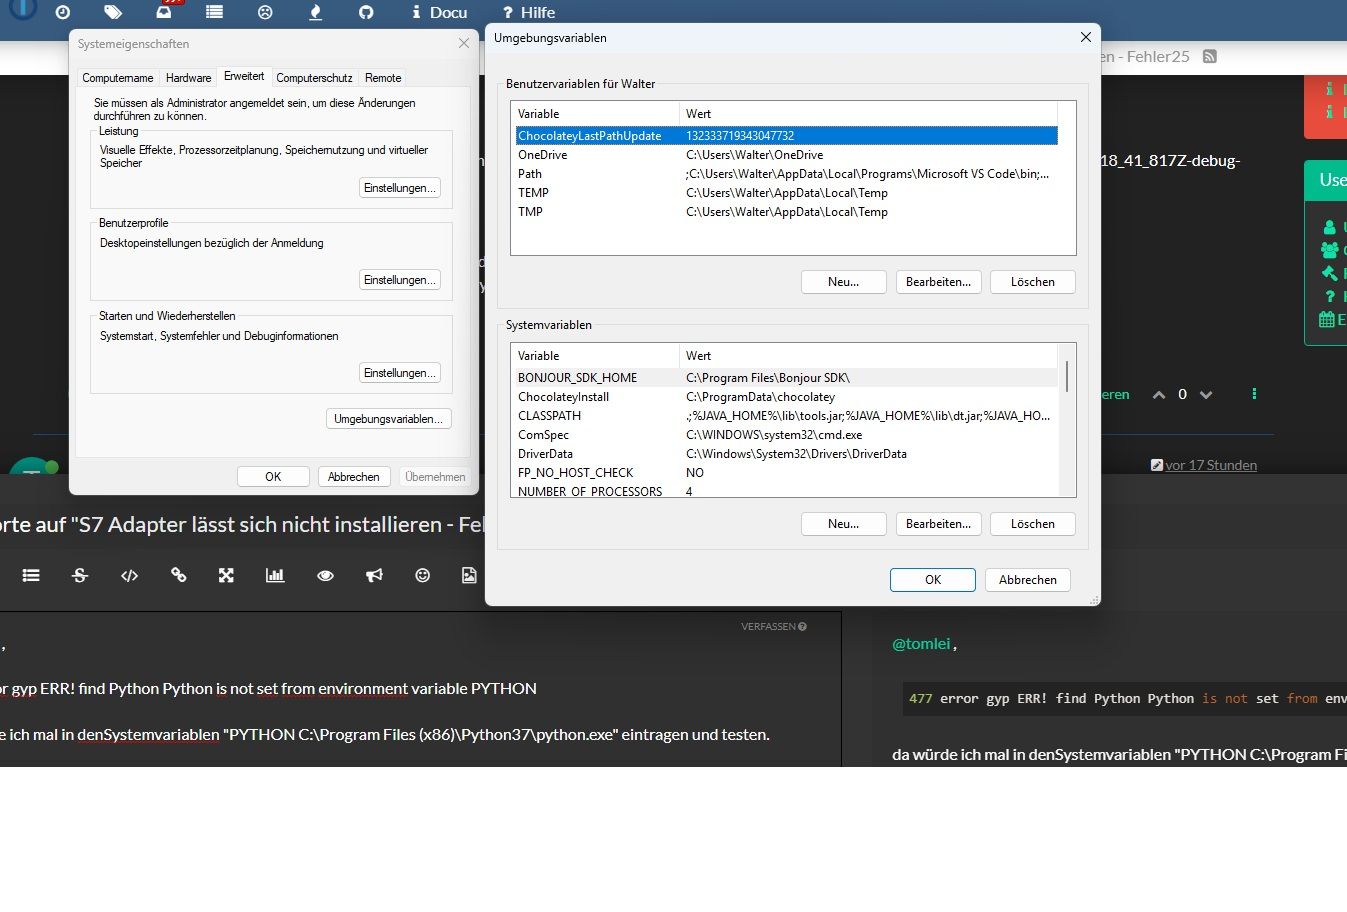Screen dimensions: 1347x912
Task: Open the Docu navbar link
Action: [439, 12]
